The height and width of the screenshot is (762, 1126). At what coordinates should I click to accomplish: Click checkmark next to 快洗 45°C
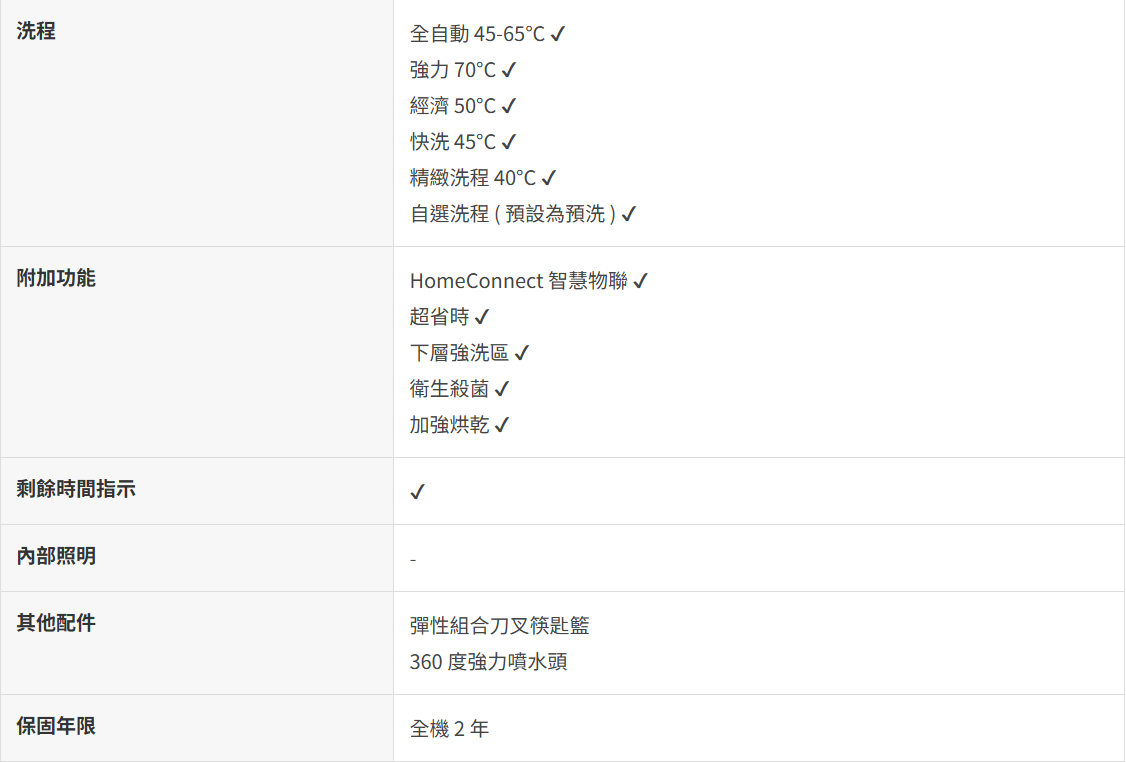point(509,143)
